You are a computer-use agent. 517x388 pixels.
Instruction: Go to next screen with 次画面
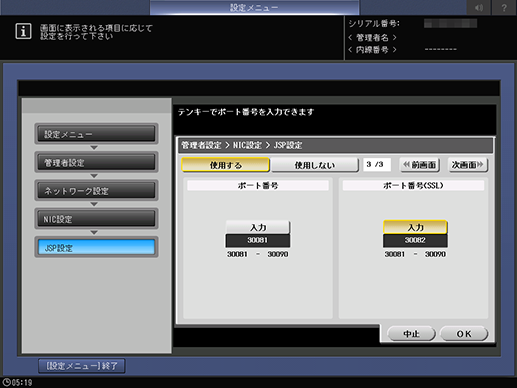[468, 165]
